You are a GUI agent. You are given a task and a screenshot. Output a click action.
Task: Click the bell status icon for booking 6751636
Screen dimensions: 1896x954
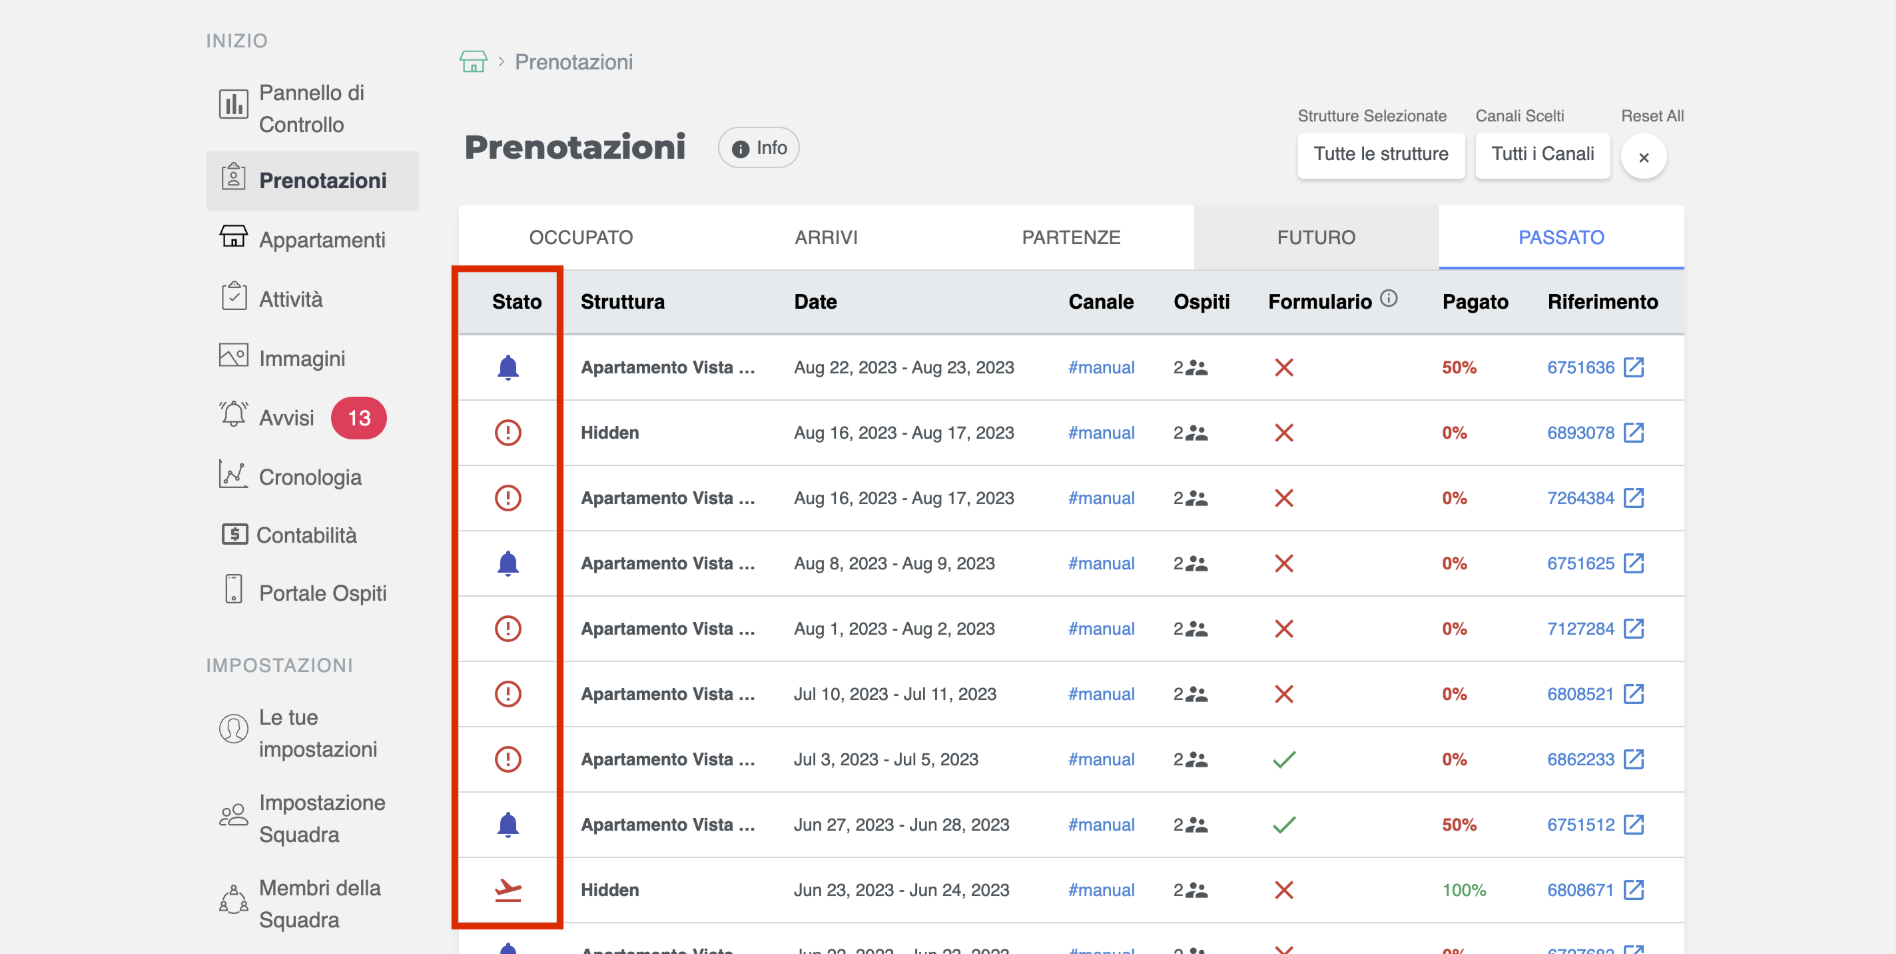pos(508,368)
